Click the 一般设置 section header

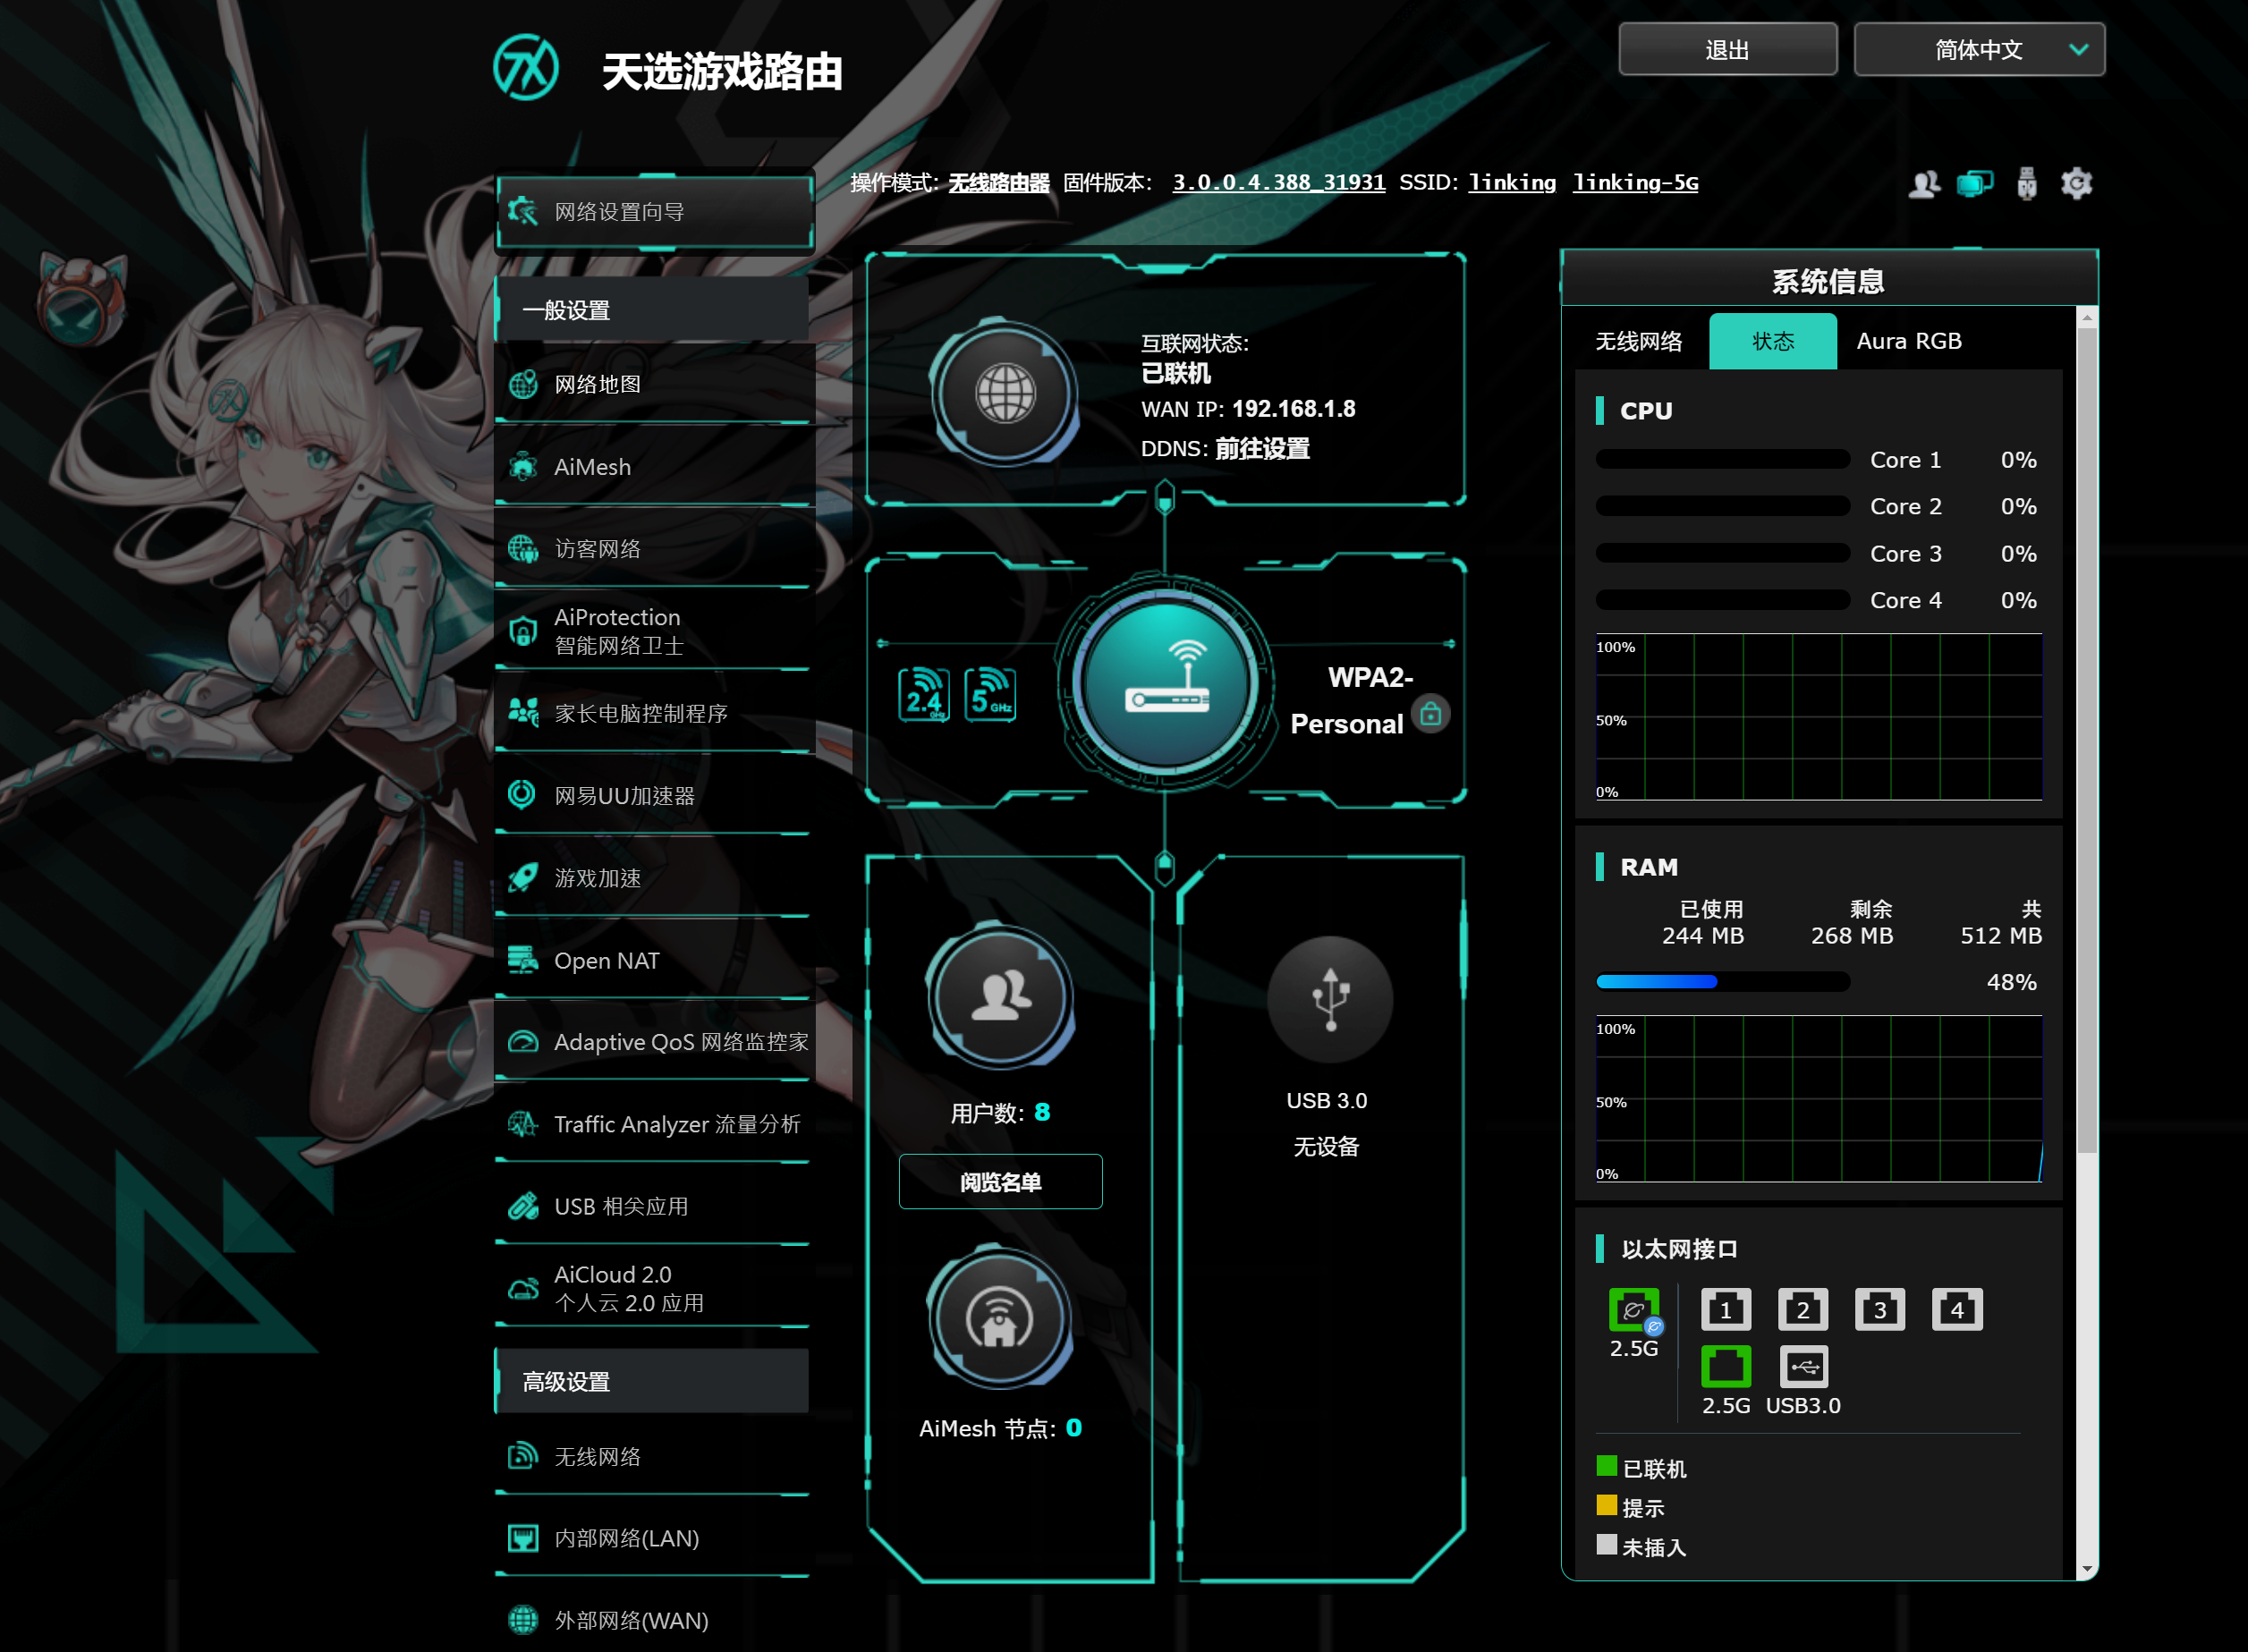653,310
